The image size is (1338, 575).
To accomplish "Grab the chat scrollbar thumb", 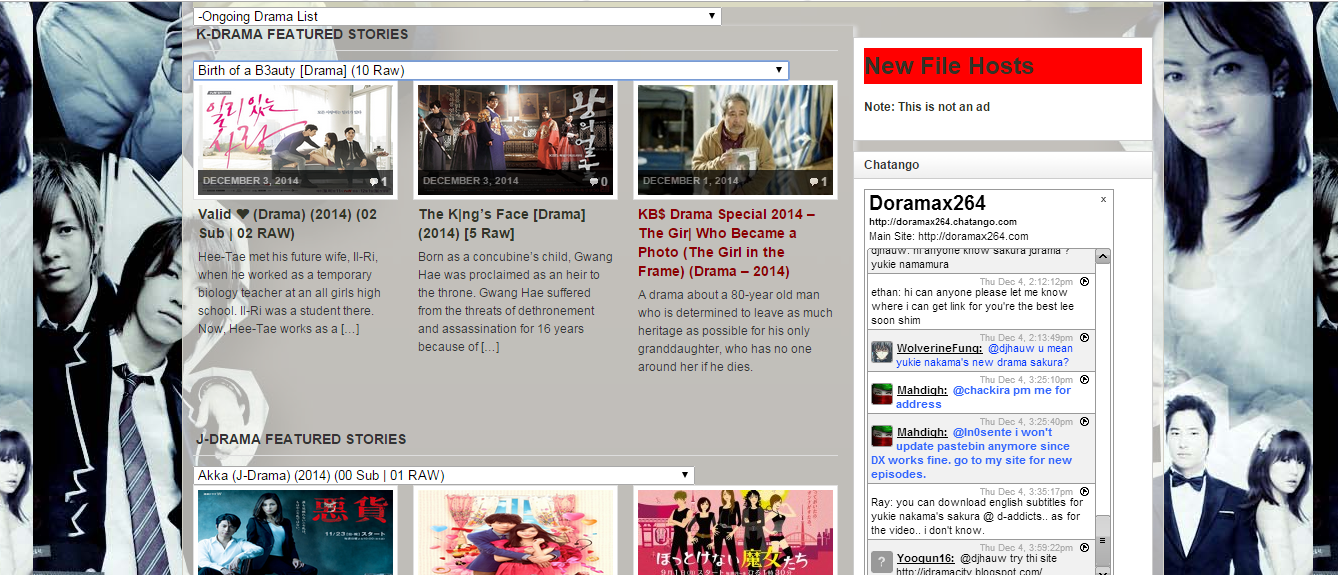I will pos(1103,540).
